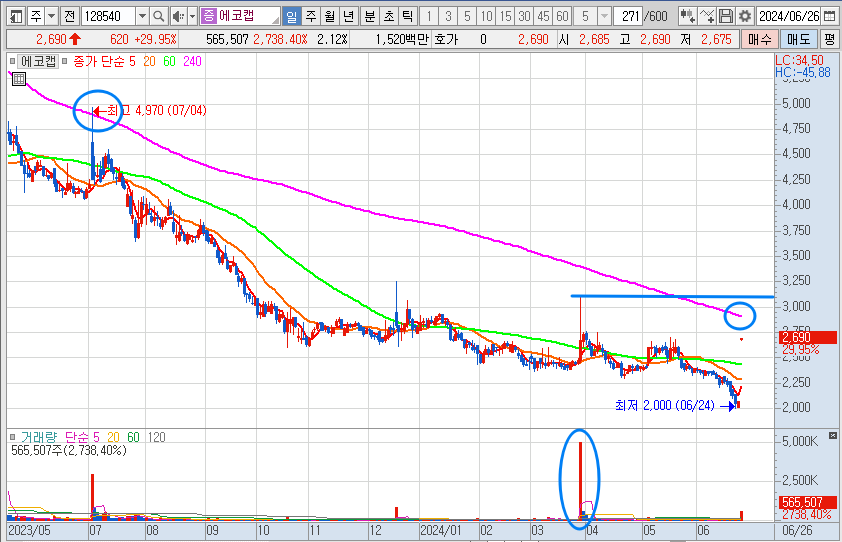Click the 매도 sell button
Image resolution: width=842 pixels, height=542 pixels.
tap(799, 39)
